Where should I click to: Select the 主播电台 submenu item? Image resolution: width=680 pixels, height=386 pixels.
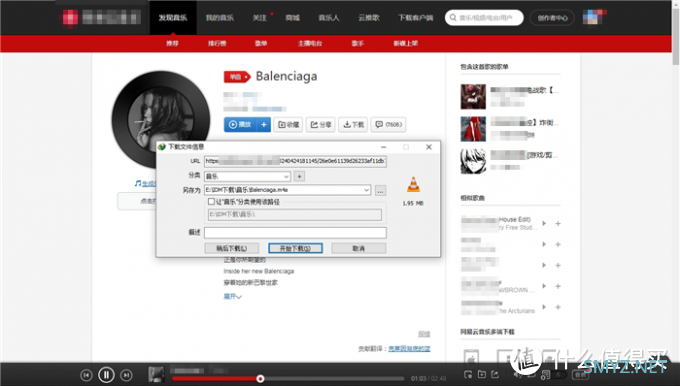[310, 43]
